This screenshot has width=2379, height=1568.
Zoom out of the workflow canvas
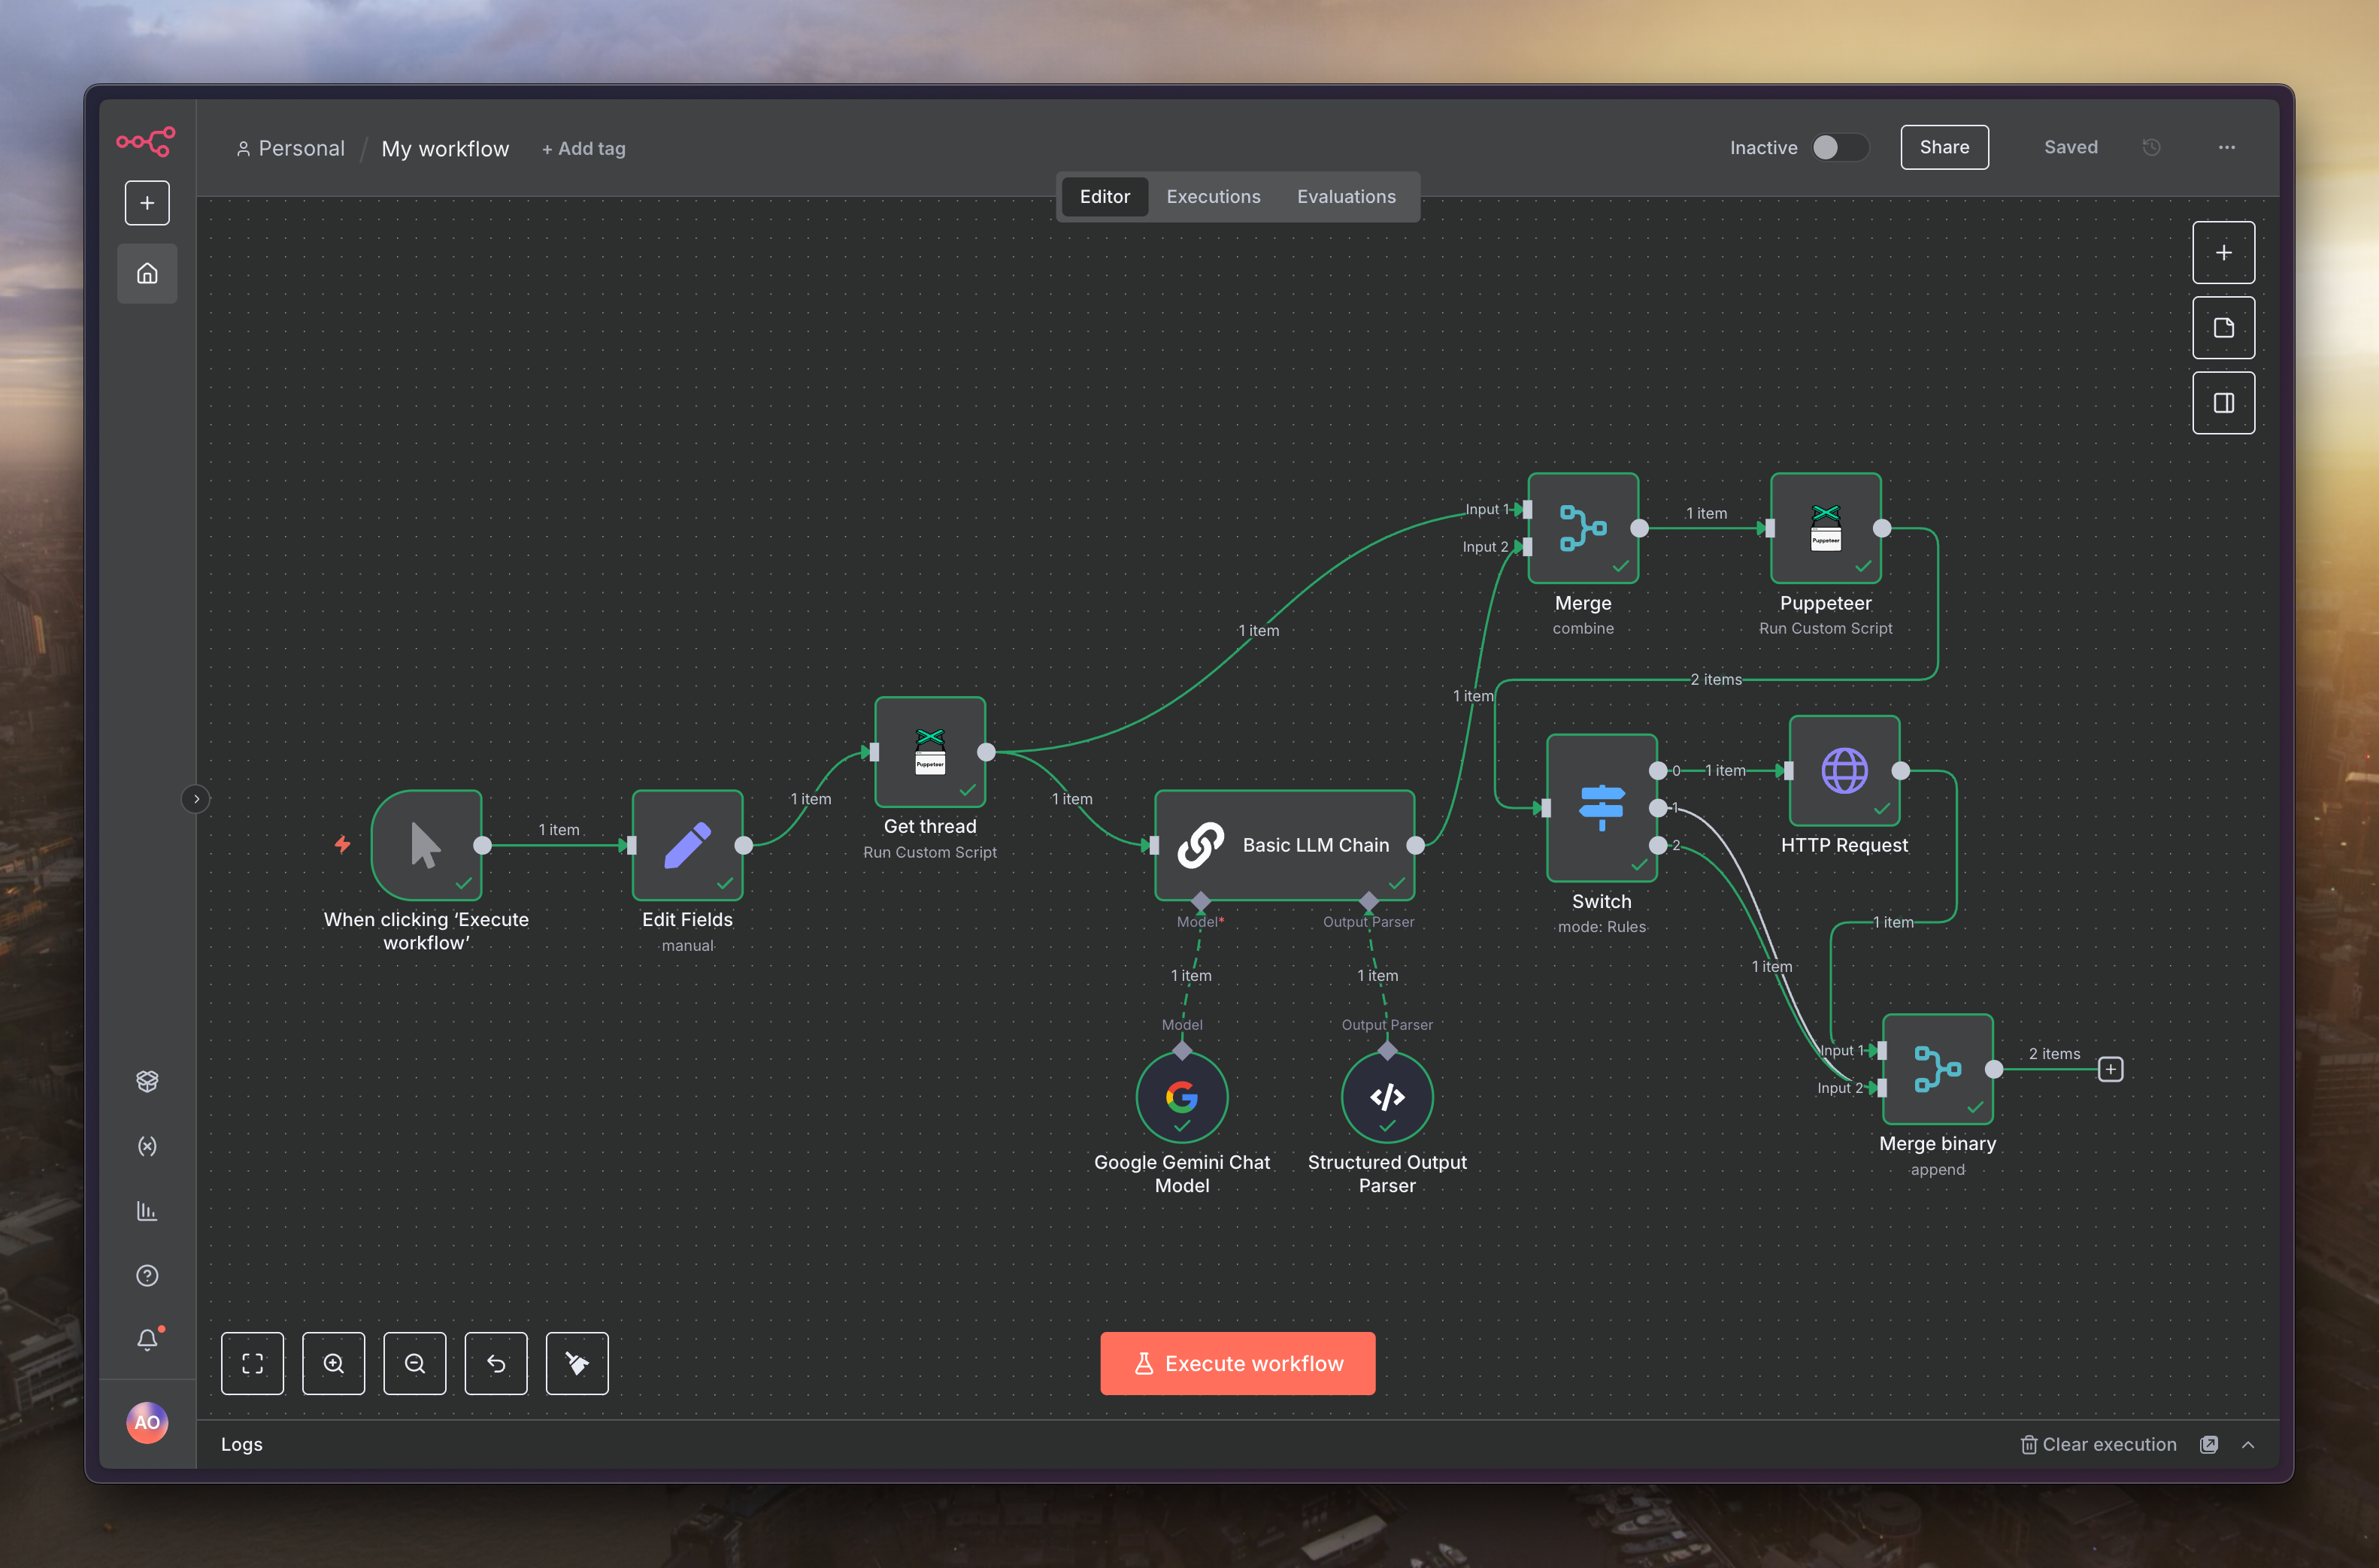(414, 1363)
